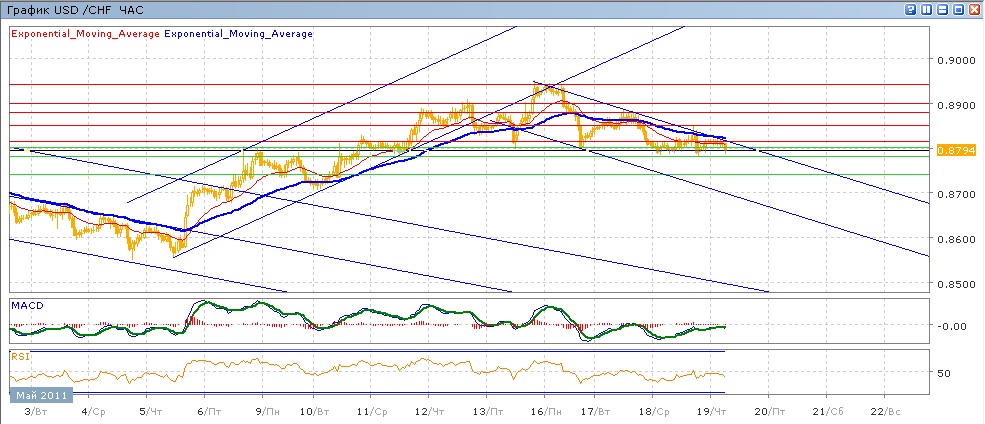Click the '11/Ср' date label
985x424 pixels.
click(x=373, y=412)
